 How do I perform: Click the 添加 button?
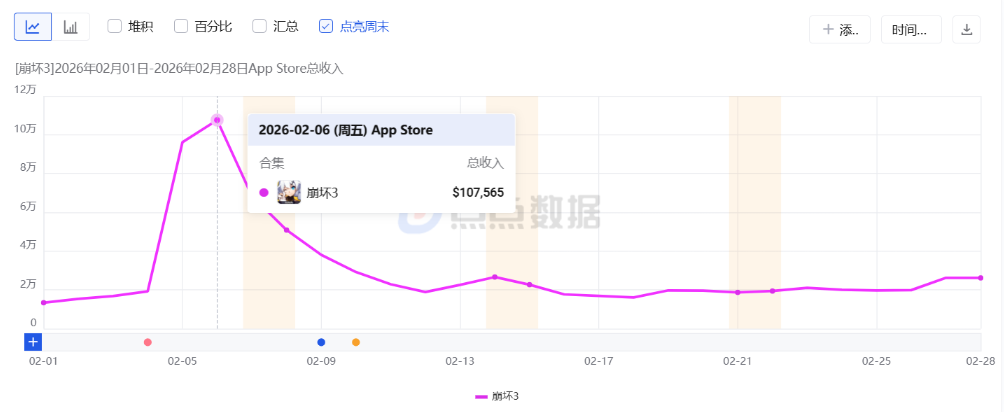(840, 29)
